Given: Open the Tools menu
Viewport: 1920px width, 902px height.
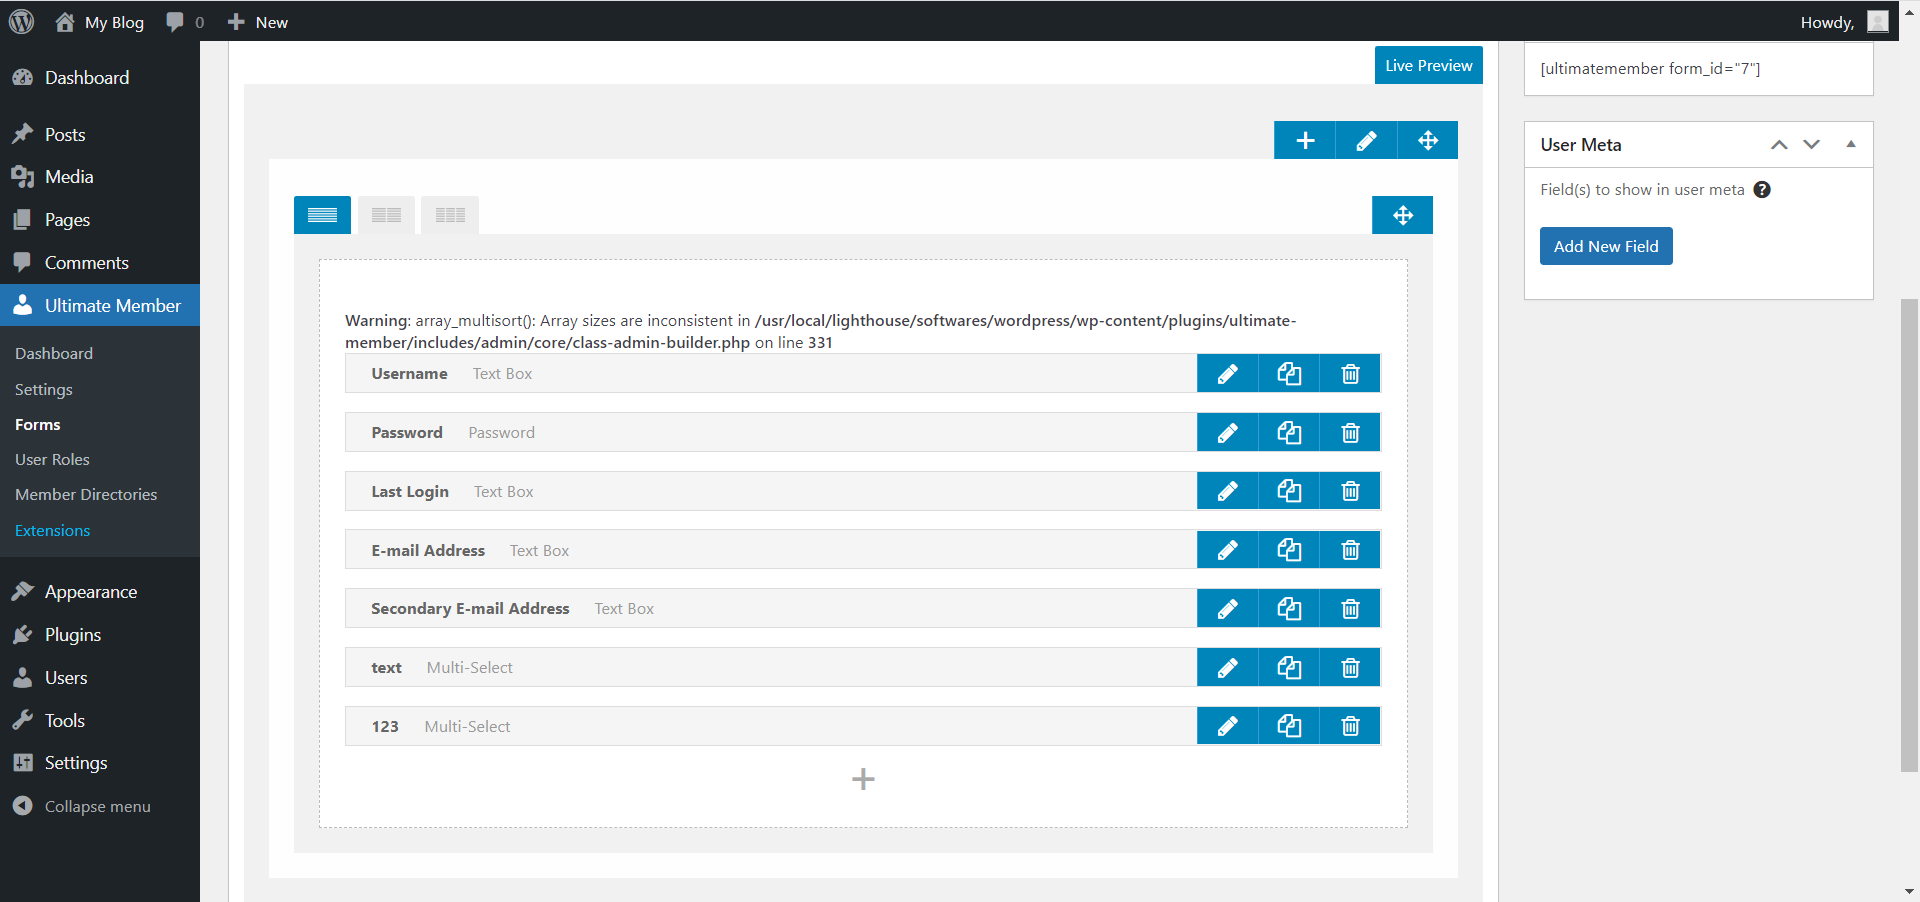Looking at the screenshot, I should (100, 720).
